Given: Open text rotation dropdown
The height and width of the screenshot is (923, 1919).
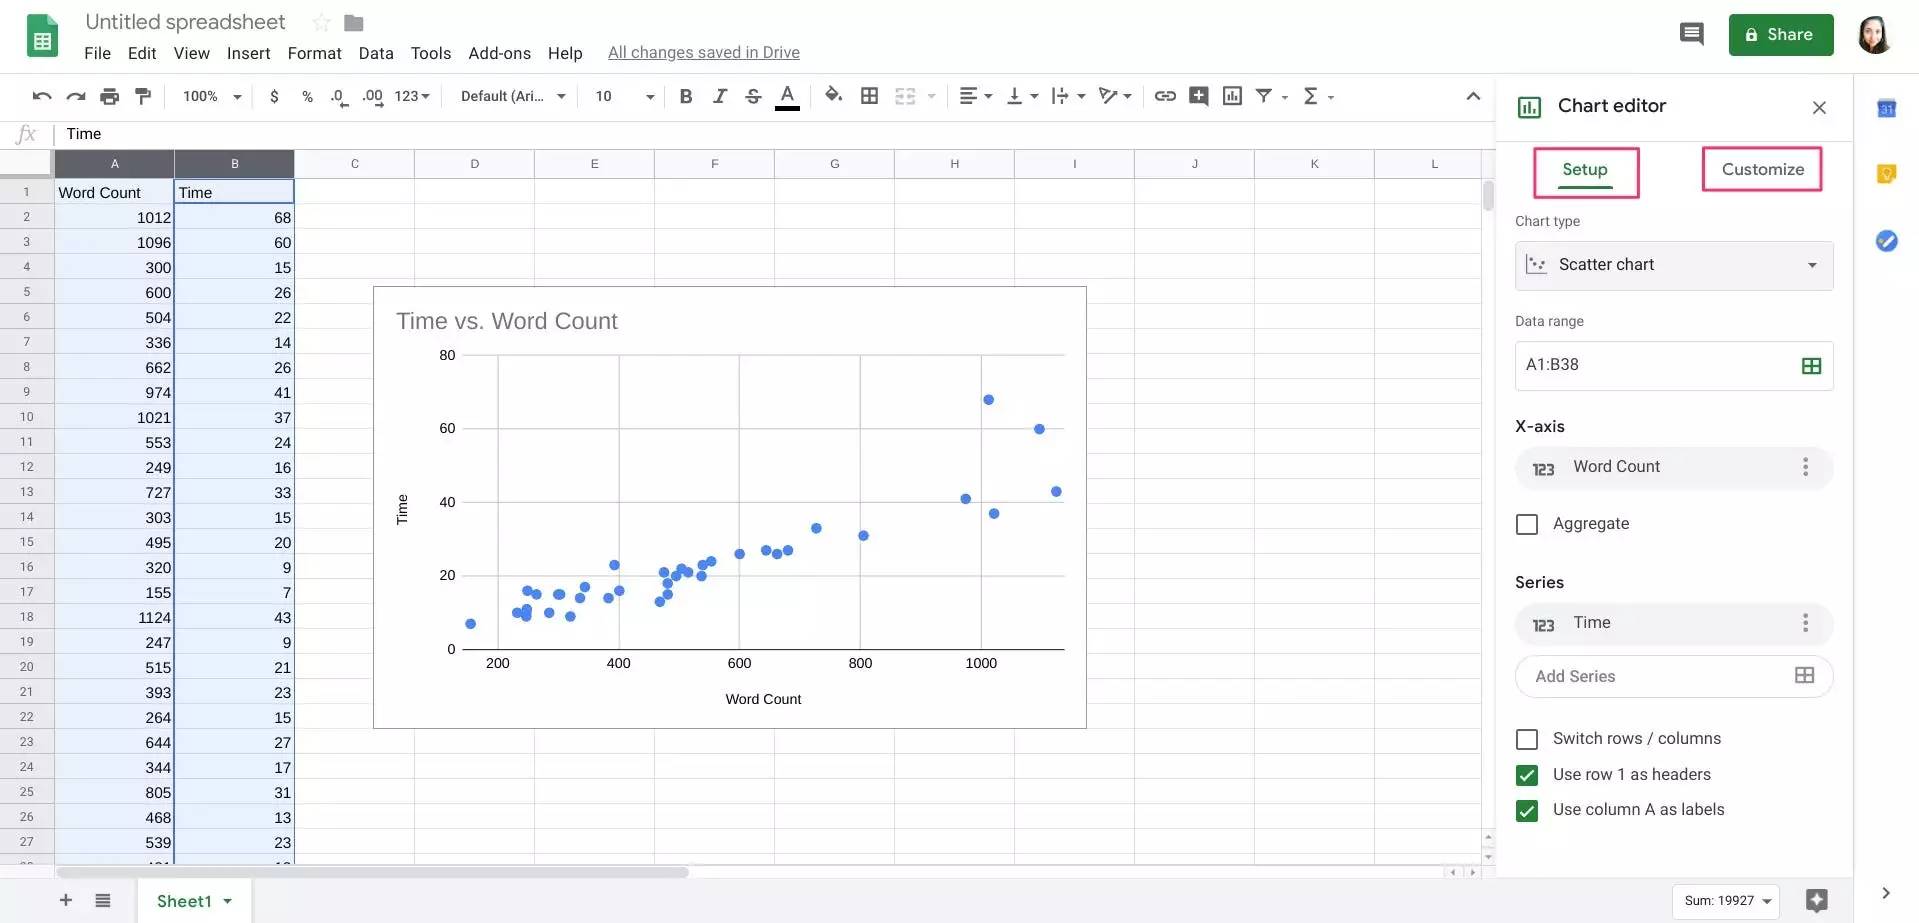Looking at the screenshot, I should (1115, 96).
